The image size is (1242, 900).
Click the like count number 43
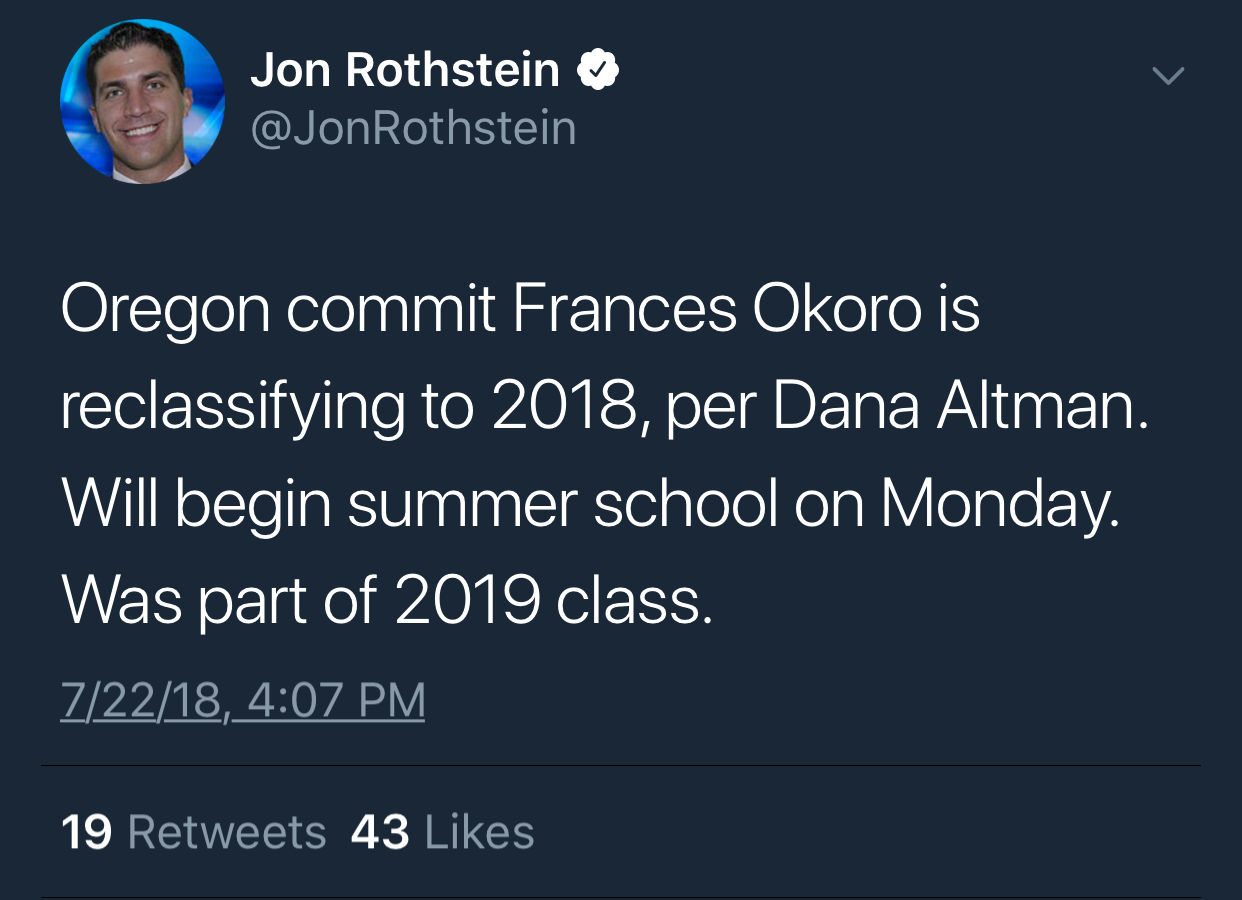(380, 832)
